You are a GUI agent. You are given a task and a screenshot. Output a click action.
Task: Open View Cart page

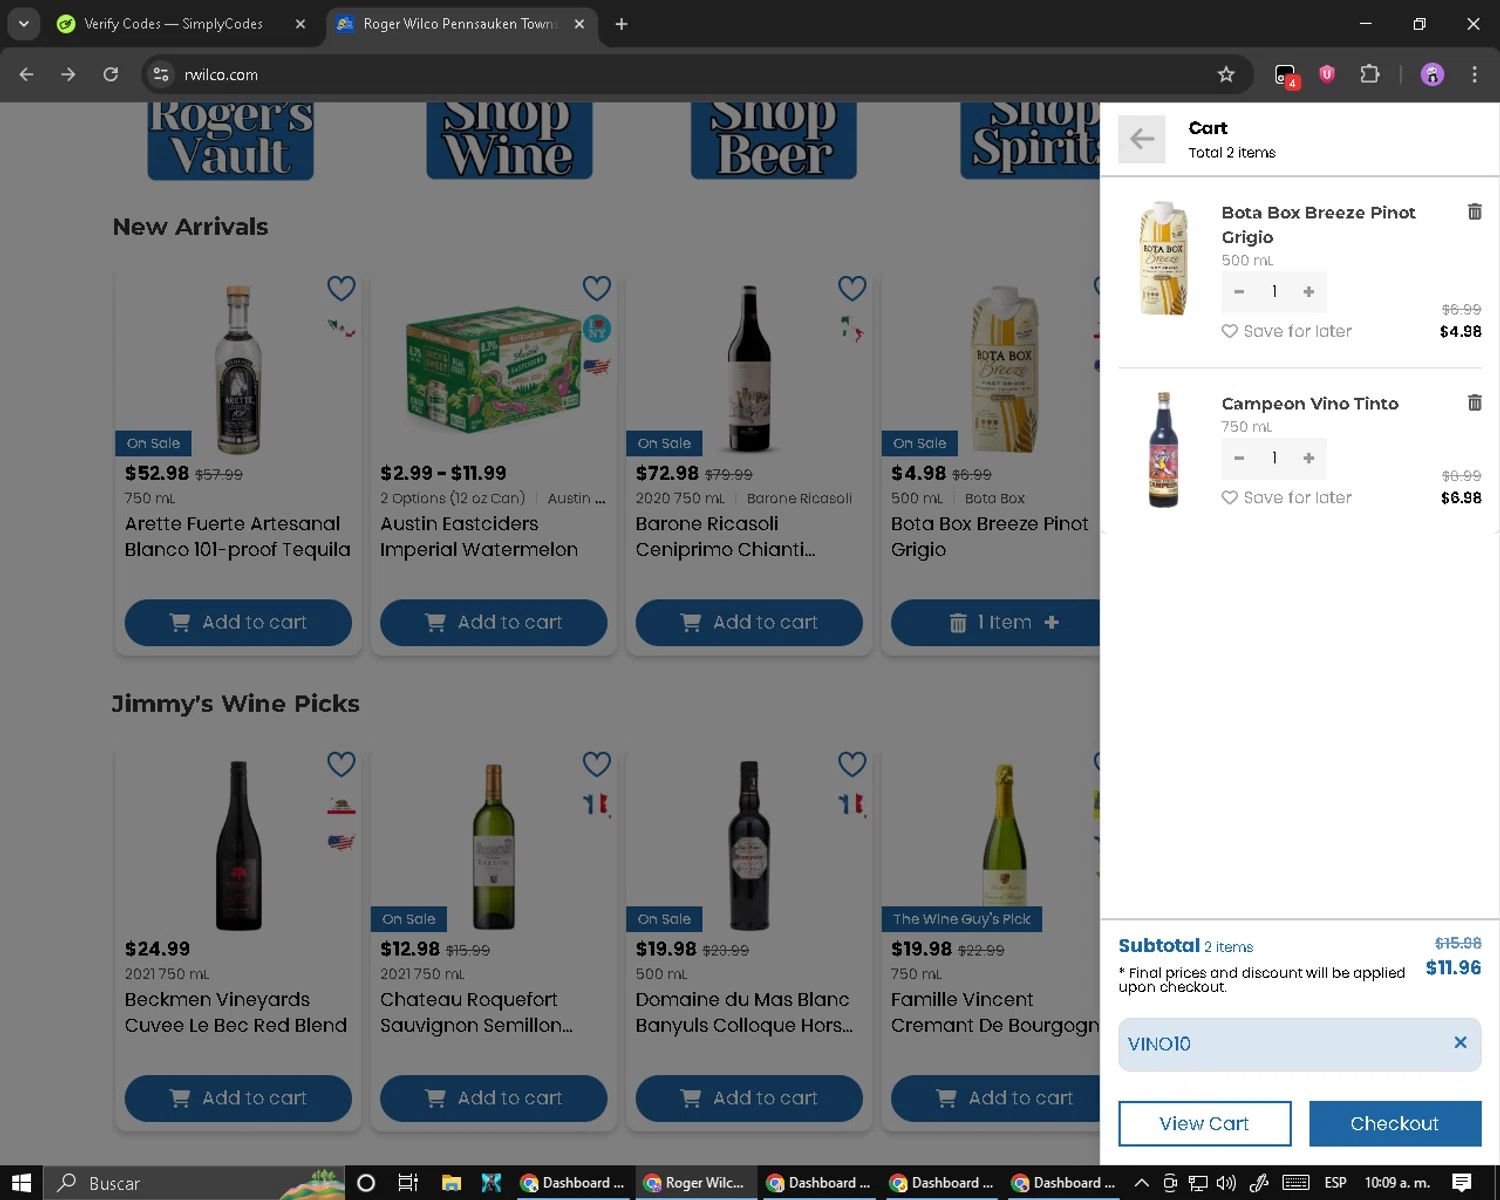coord(1204,1123)
